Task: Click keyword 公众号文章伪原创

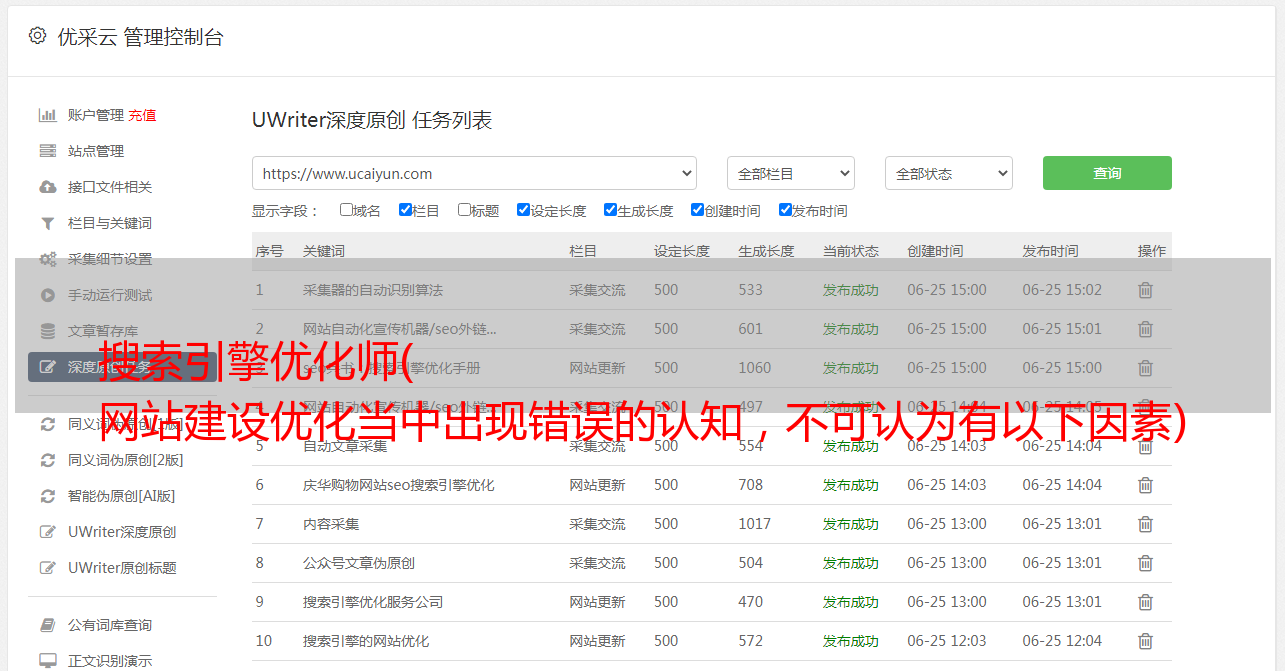Action: click(359, 563)
